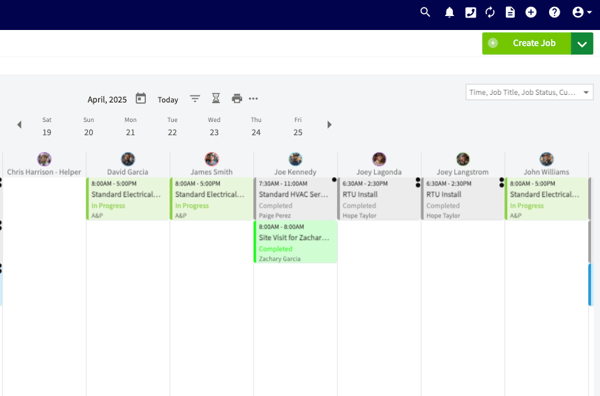600x396 pixels.
Task: Click Paige Perez customer text
Action: (275, 216)
